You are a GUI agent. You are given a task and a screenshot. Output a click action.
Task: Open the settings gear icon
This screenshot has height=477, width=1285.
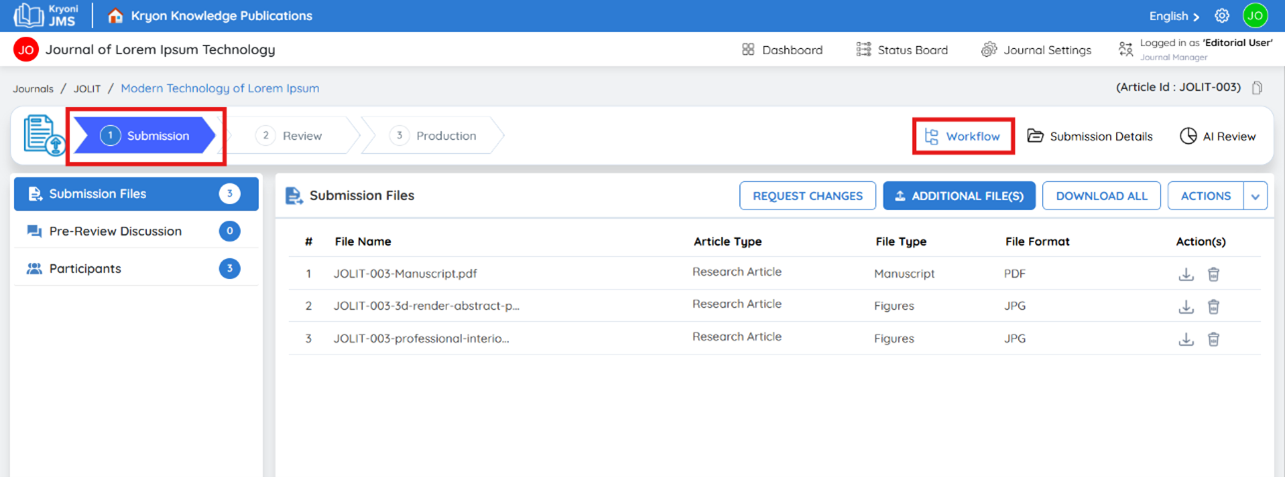point(1222,16)
